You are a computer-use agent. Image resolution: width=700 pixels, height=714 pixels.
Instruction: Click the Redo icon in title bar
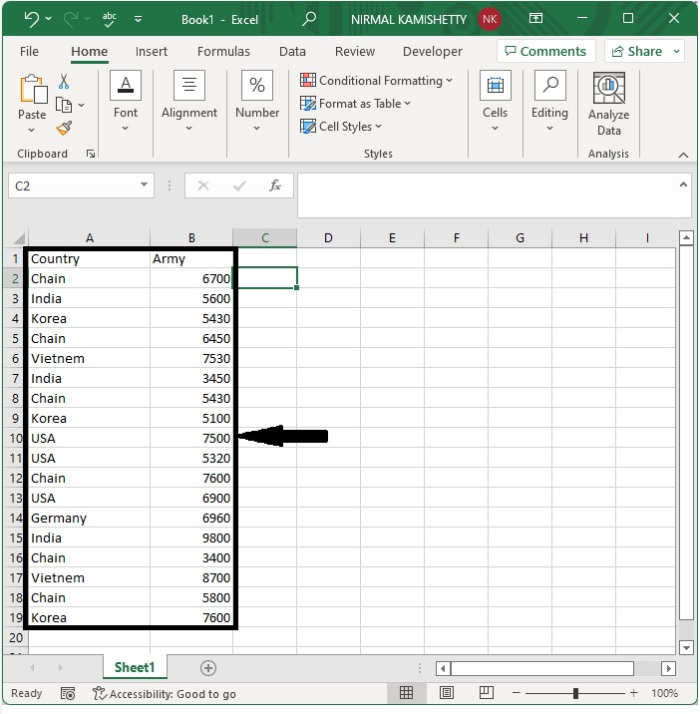point(71,19)
